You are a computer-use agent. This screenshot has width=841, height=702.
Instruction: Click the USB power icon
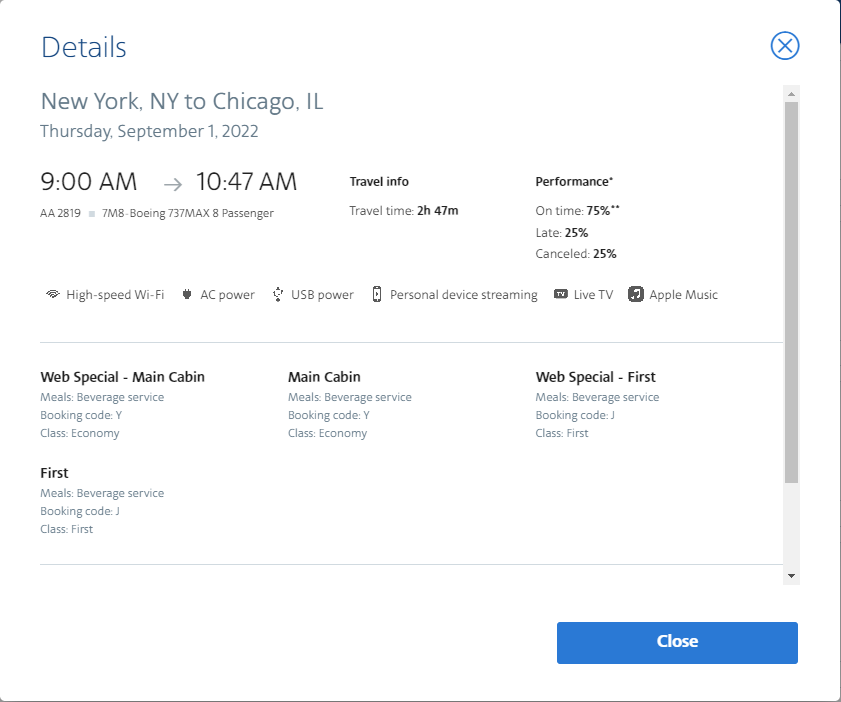tap(278, 295)
